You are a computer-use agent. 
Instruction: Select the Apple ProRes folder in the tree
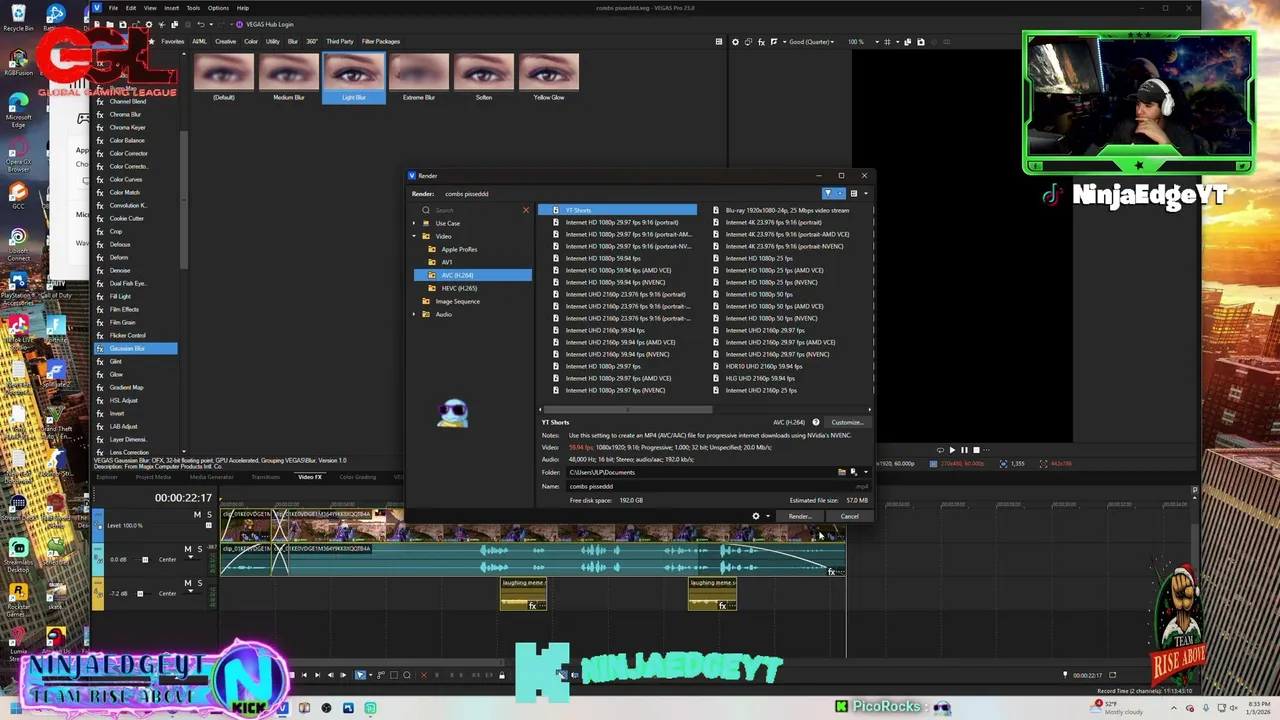tap(459, 249)
